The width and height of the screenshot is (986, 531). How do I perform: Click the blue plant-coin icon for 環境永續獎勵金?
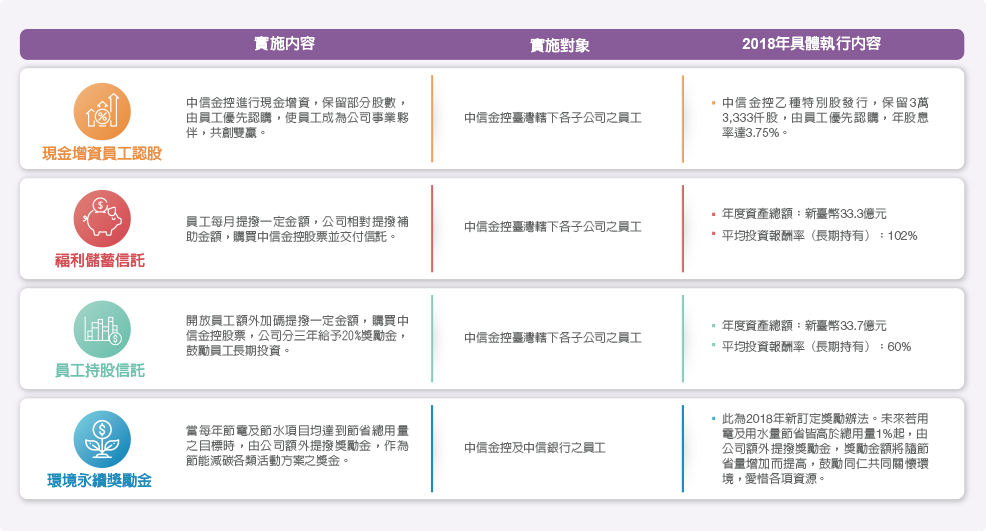pos(102,439)
